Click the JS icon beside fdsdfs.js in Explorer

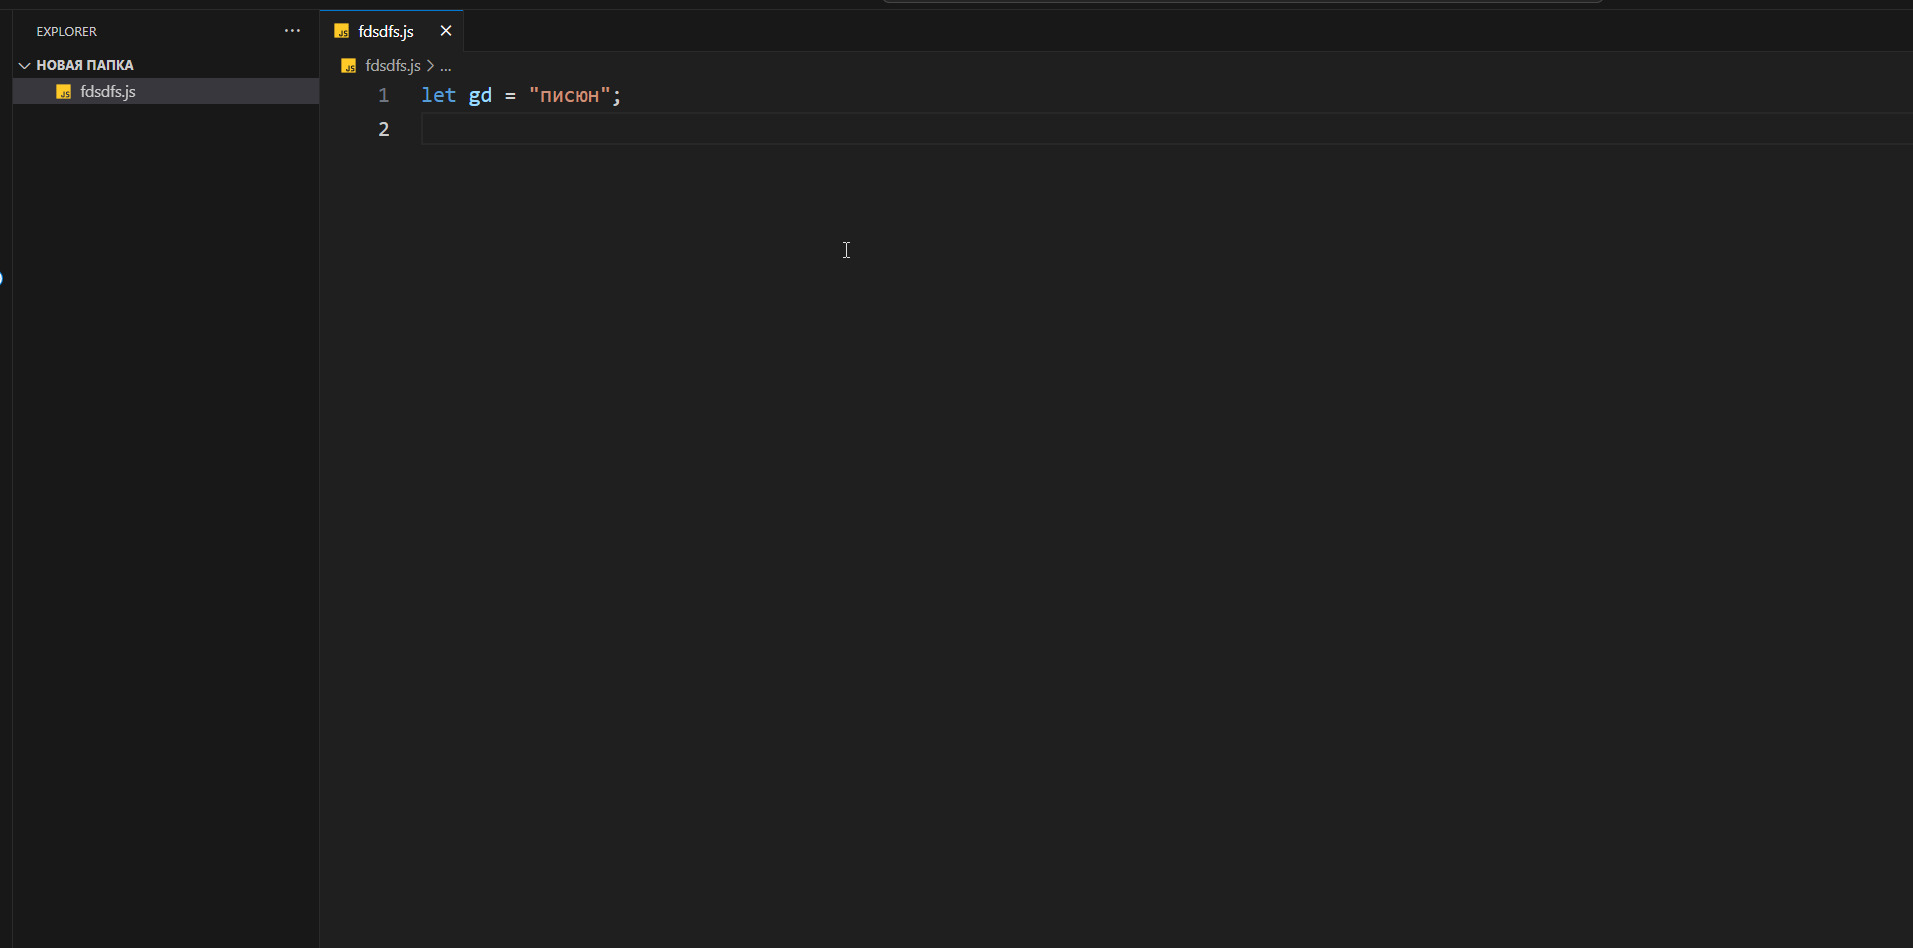click(64, 92)
